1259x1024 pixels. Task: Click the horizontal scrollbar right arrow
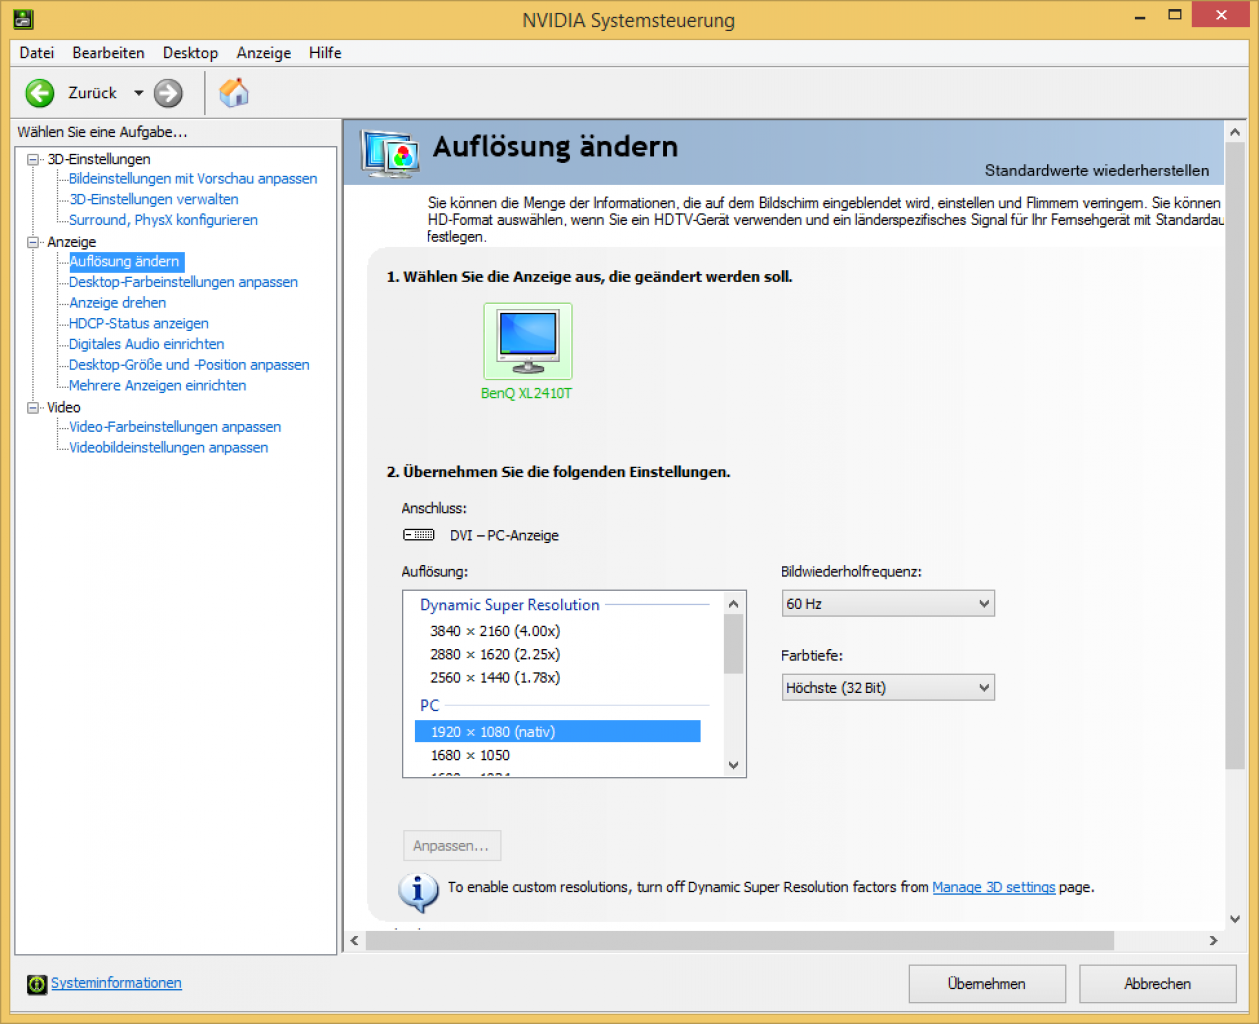[1213, 941]
